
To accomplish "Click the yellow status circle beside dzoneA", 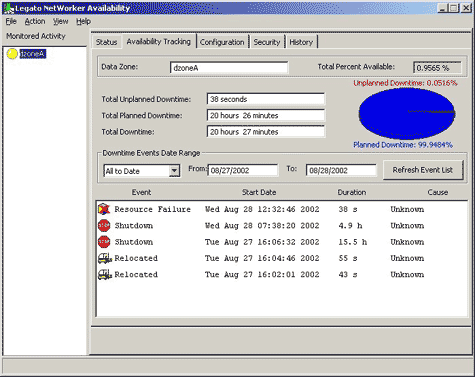I will (x=12, y=54).
